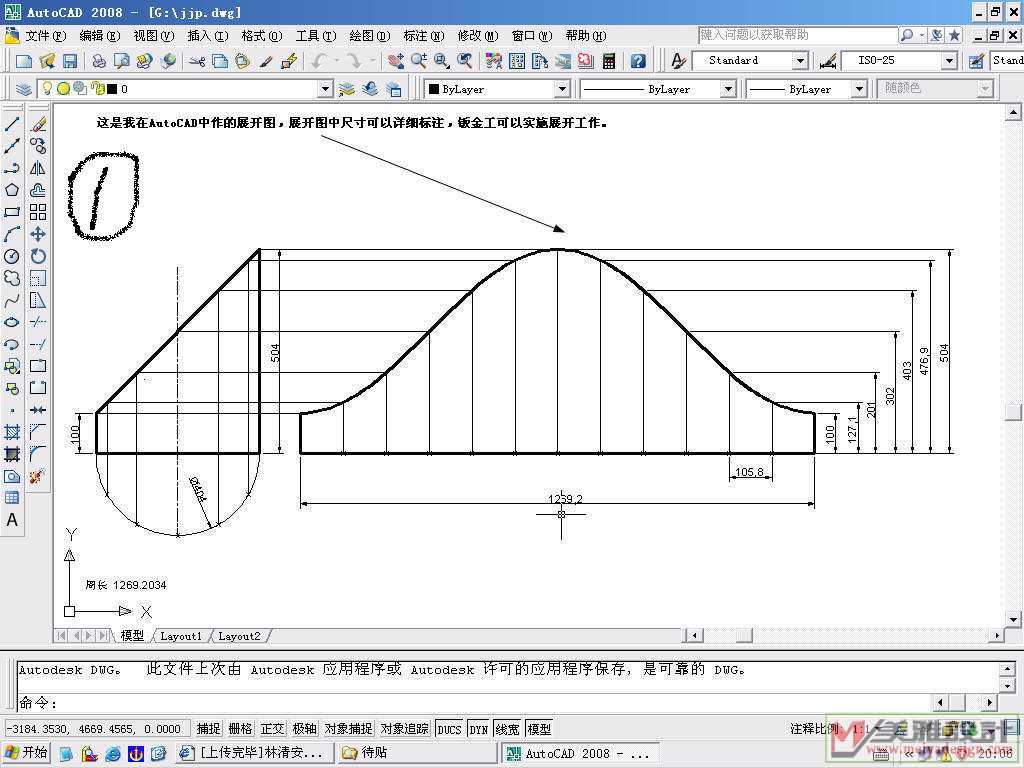Select the Ellipse draw tool
This screenshot has width=1024, height=768.
[x=12, y=322]
